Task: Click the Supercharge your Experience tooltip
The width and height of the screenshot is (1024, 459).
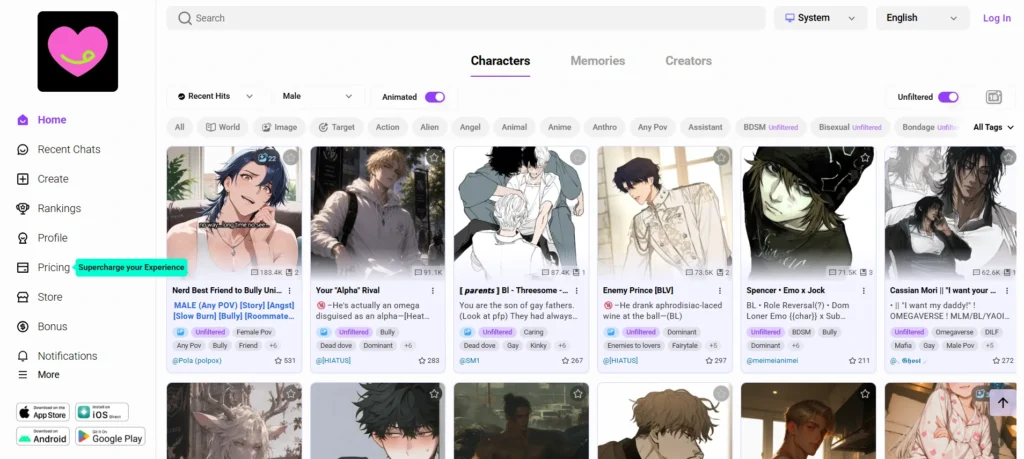Action: pyautogui.click(x=131, y=268)
